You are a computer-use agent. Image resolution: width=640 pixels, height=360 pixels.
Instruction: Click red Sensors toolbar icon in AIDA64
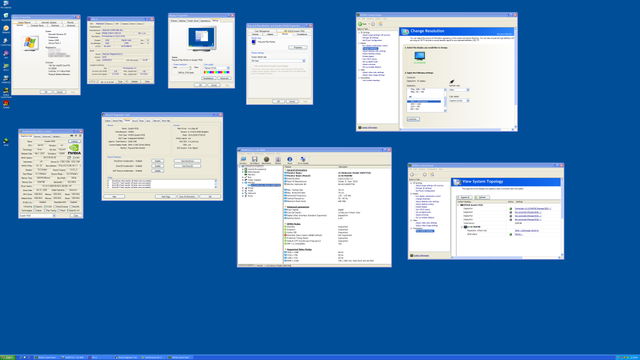coord(278,159)
